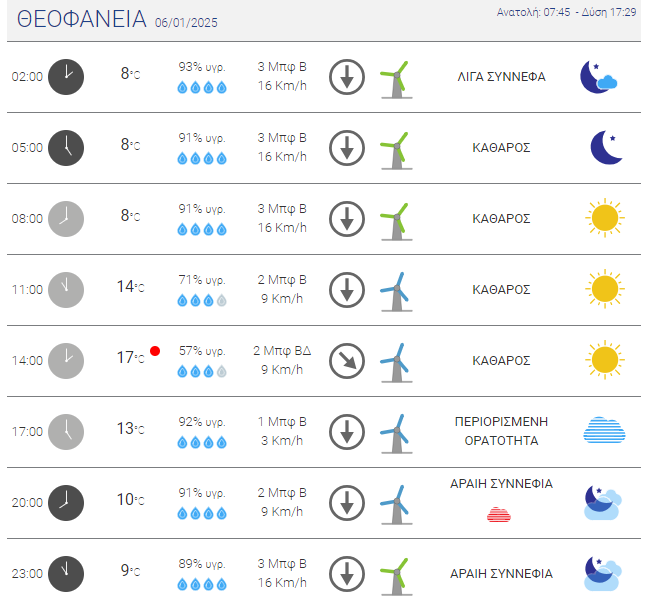Click the 02:00 clock icon
Screen dimensions: 656x606
pos(66,77)
